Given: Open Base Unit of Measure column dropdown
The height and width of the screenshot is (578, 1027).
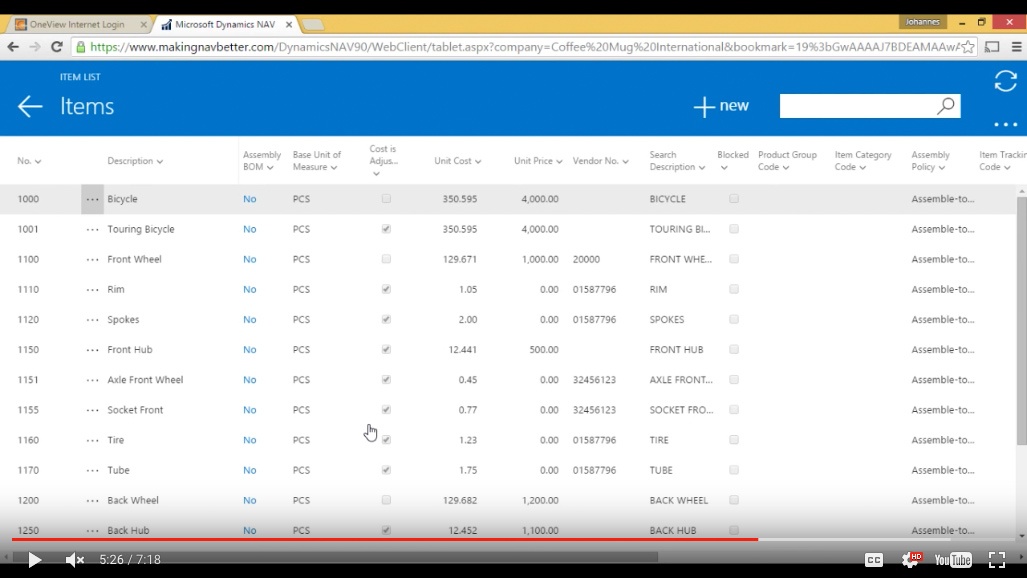Looking at the screenshot, I should click(x=334, y=167).
